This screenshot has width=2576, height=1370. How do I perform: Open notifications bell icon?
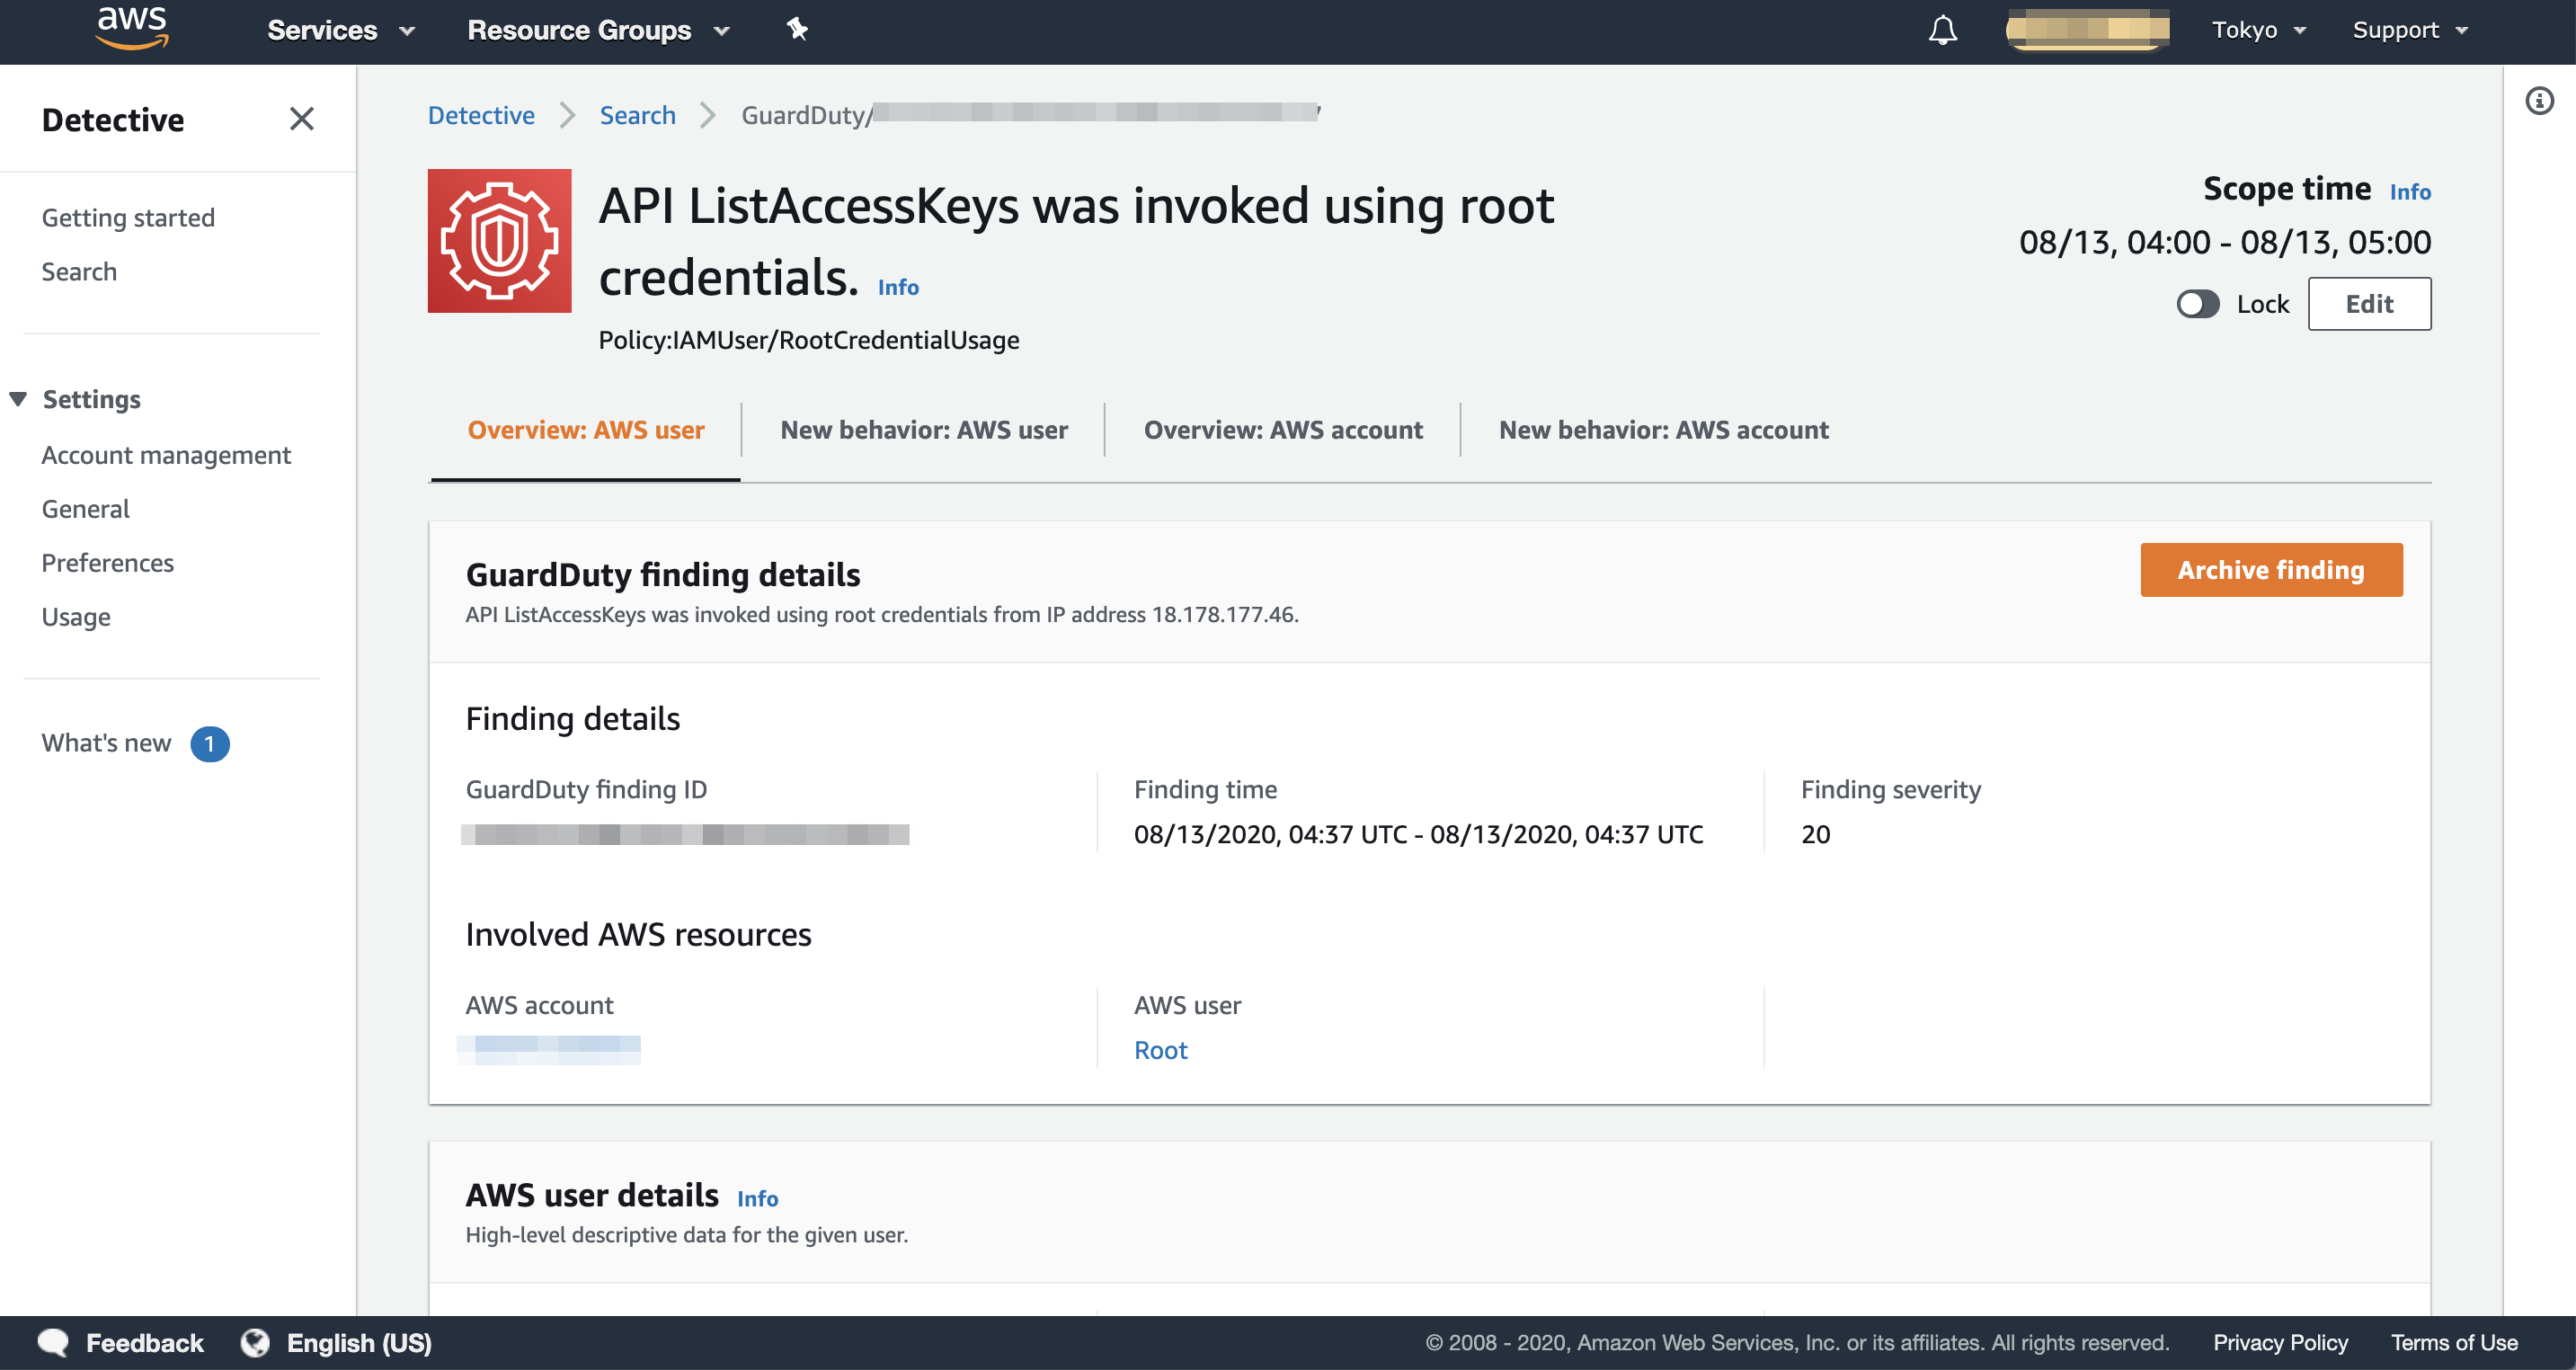[1942, 30]
